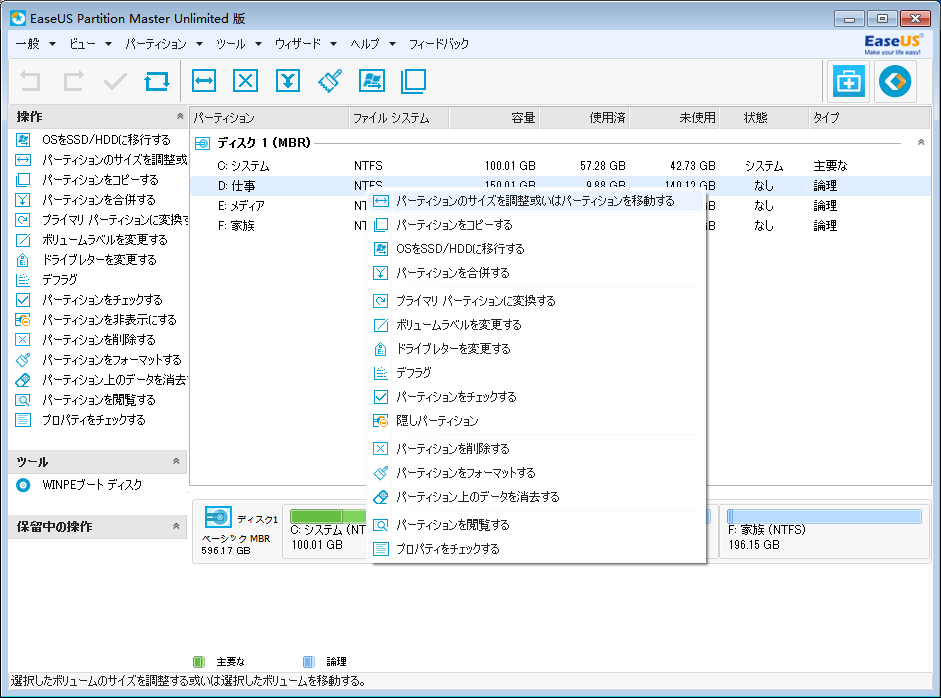This screenshot has height=698, width=941.
Task: Click プロパティをチェックする in the sidebar
Action: 94,420
